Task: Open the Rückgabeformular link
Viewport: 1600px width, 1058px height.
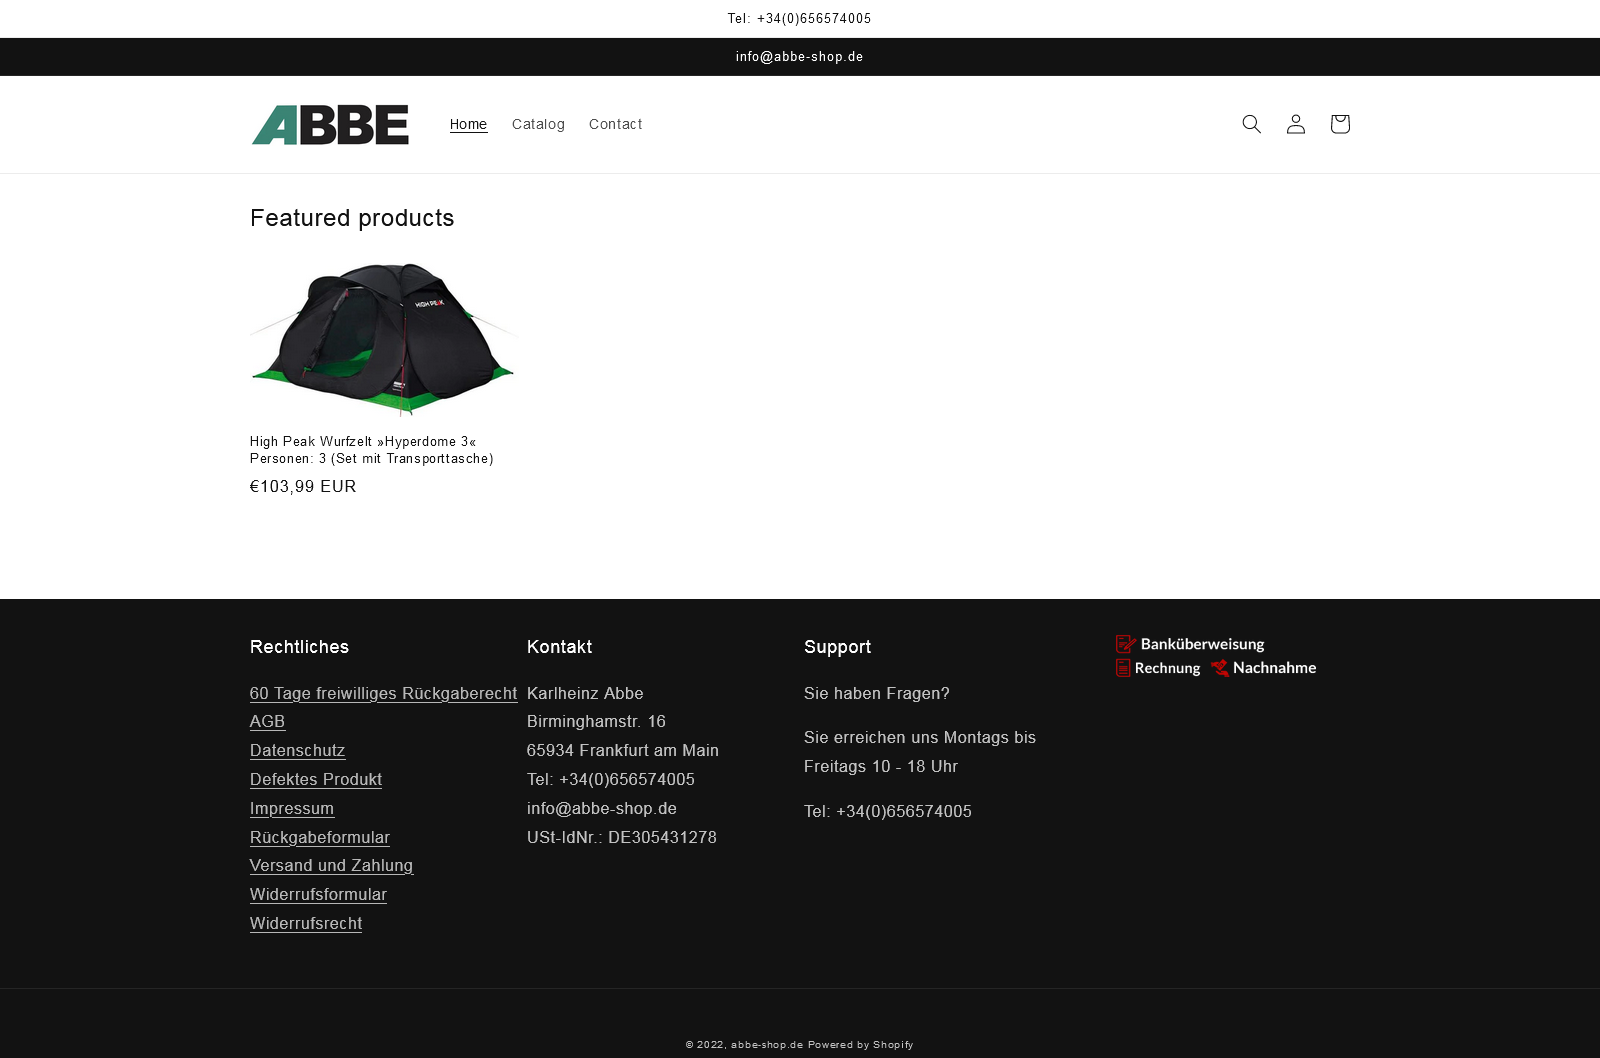Action: (x=320, y=837)
